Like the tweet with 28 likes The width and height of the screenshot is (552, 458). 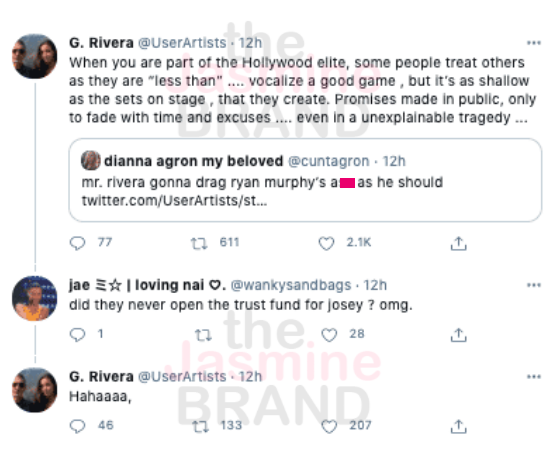click(x=329, y=335)
